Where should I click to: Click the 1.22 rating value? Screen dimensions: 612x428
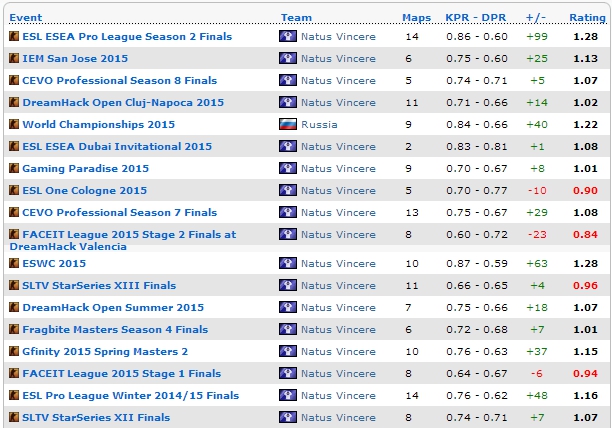tap(585, 124)
